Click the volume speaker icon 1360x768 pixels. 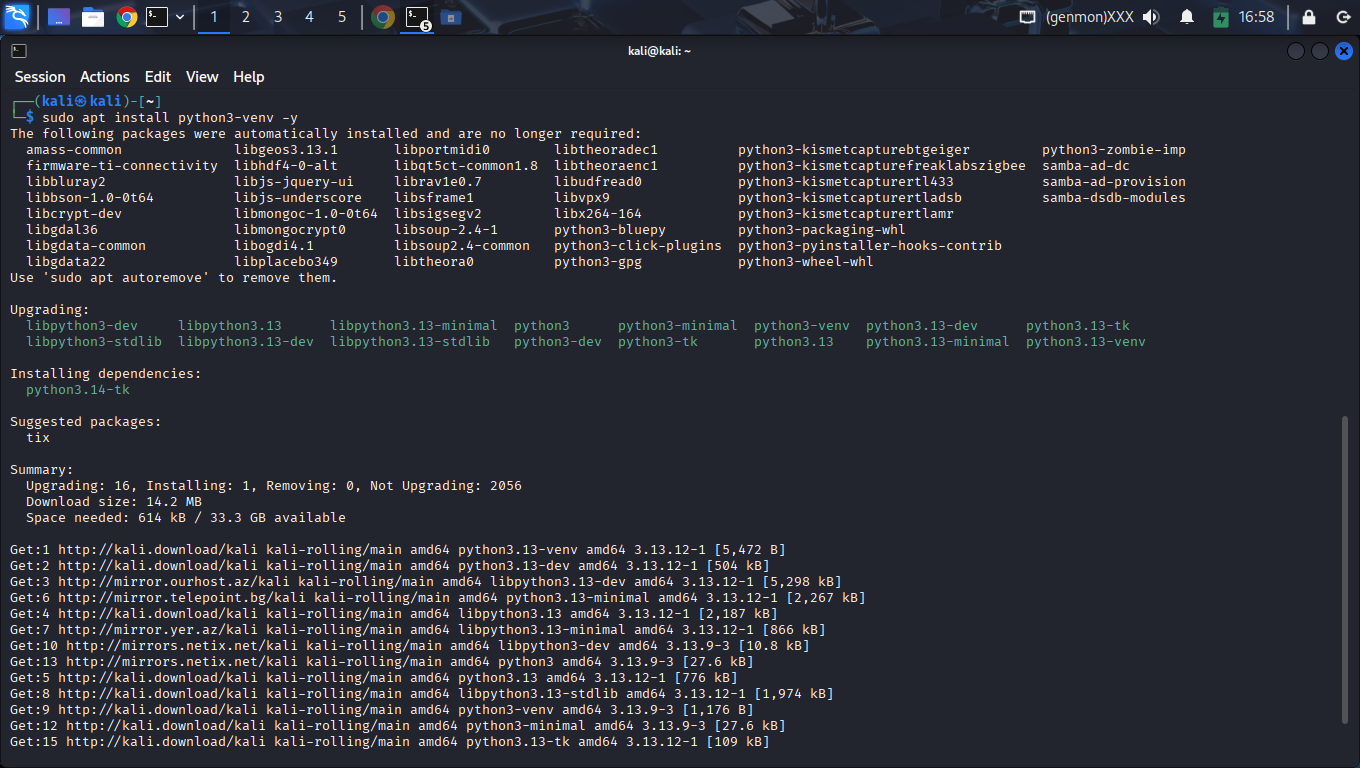tap(1151, 17)
